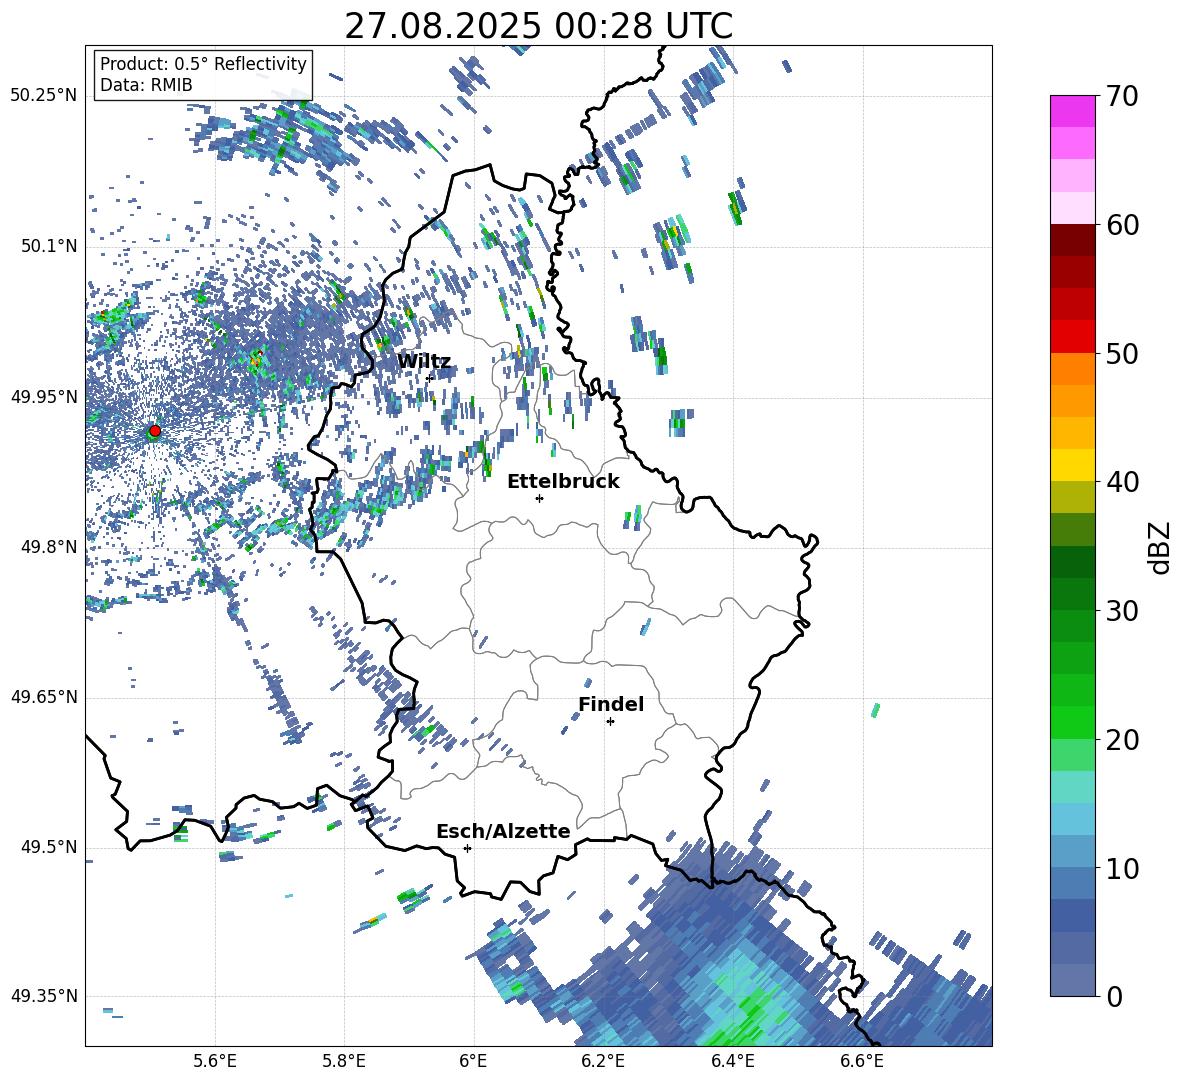Click the 6°E longitude label

[473, 1061]
